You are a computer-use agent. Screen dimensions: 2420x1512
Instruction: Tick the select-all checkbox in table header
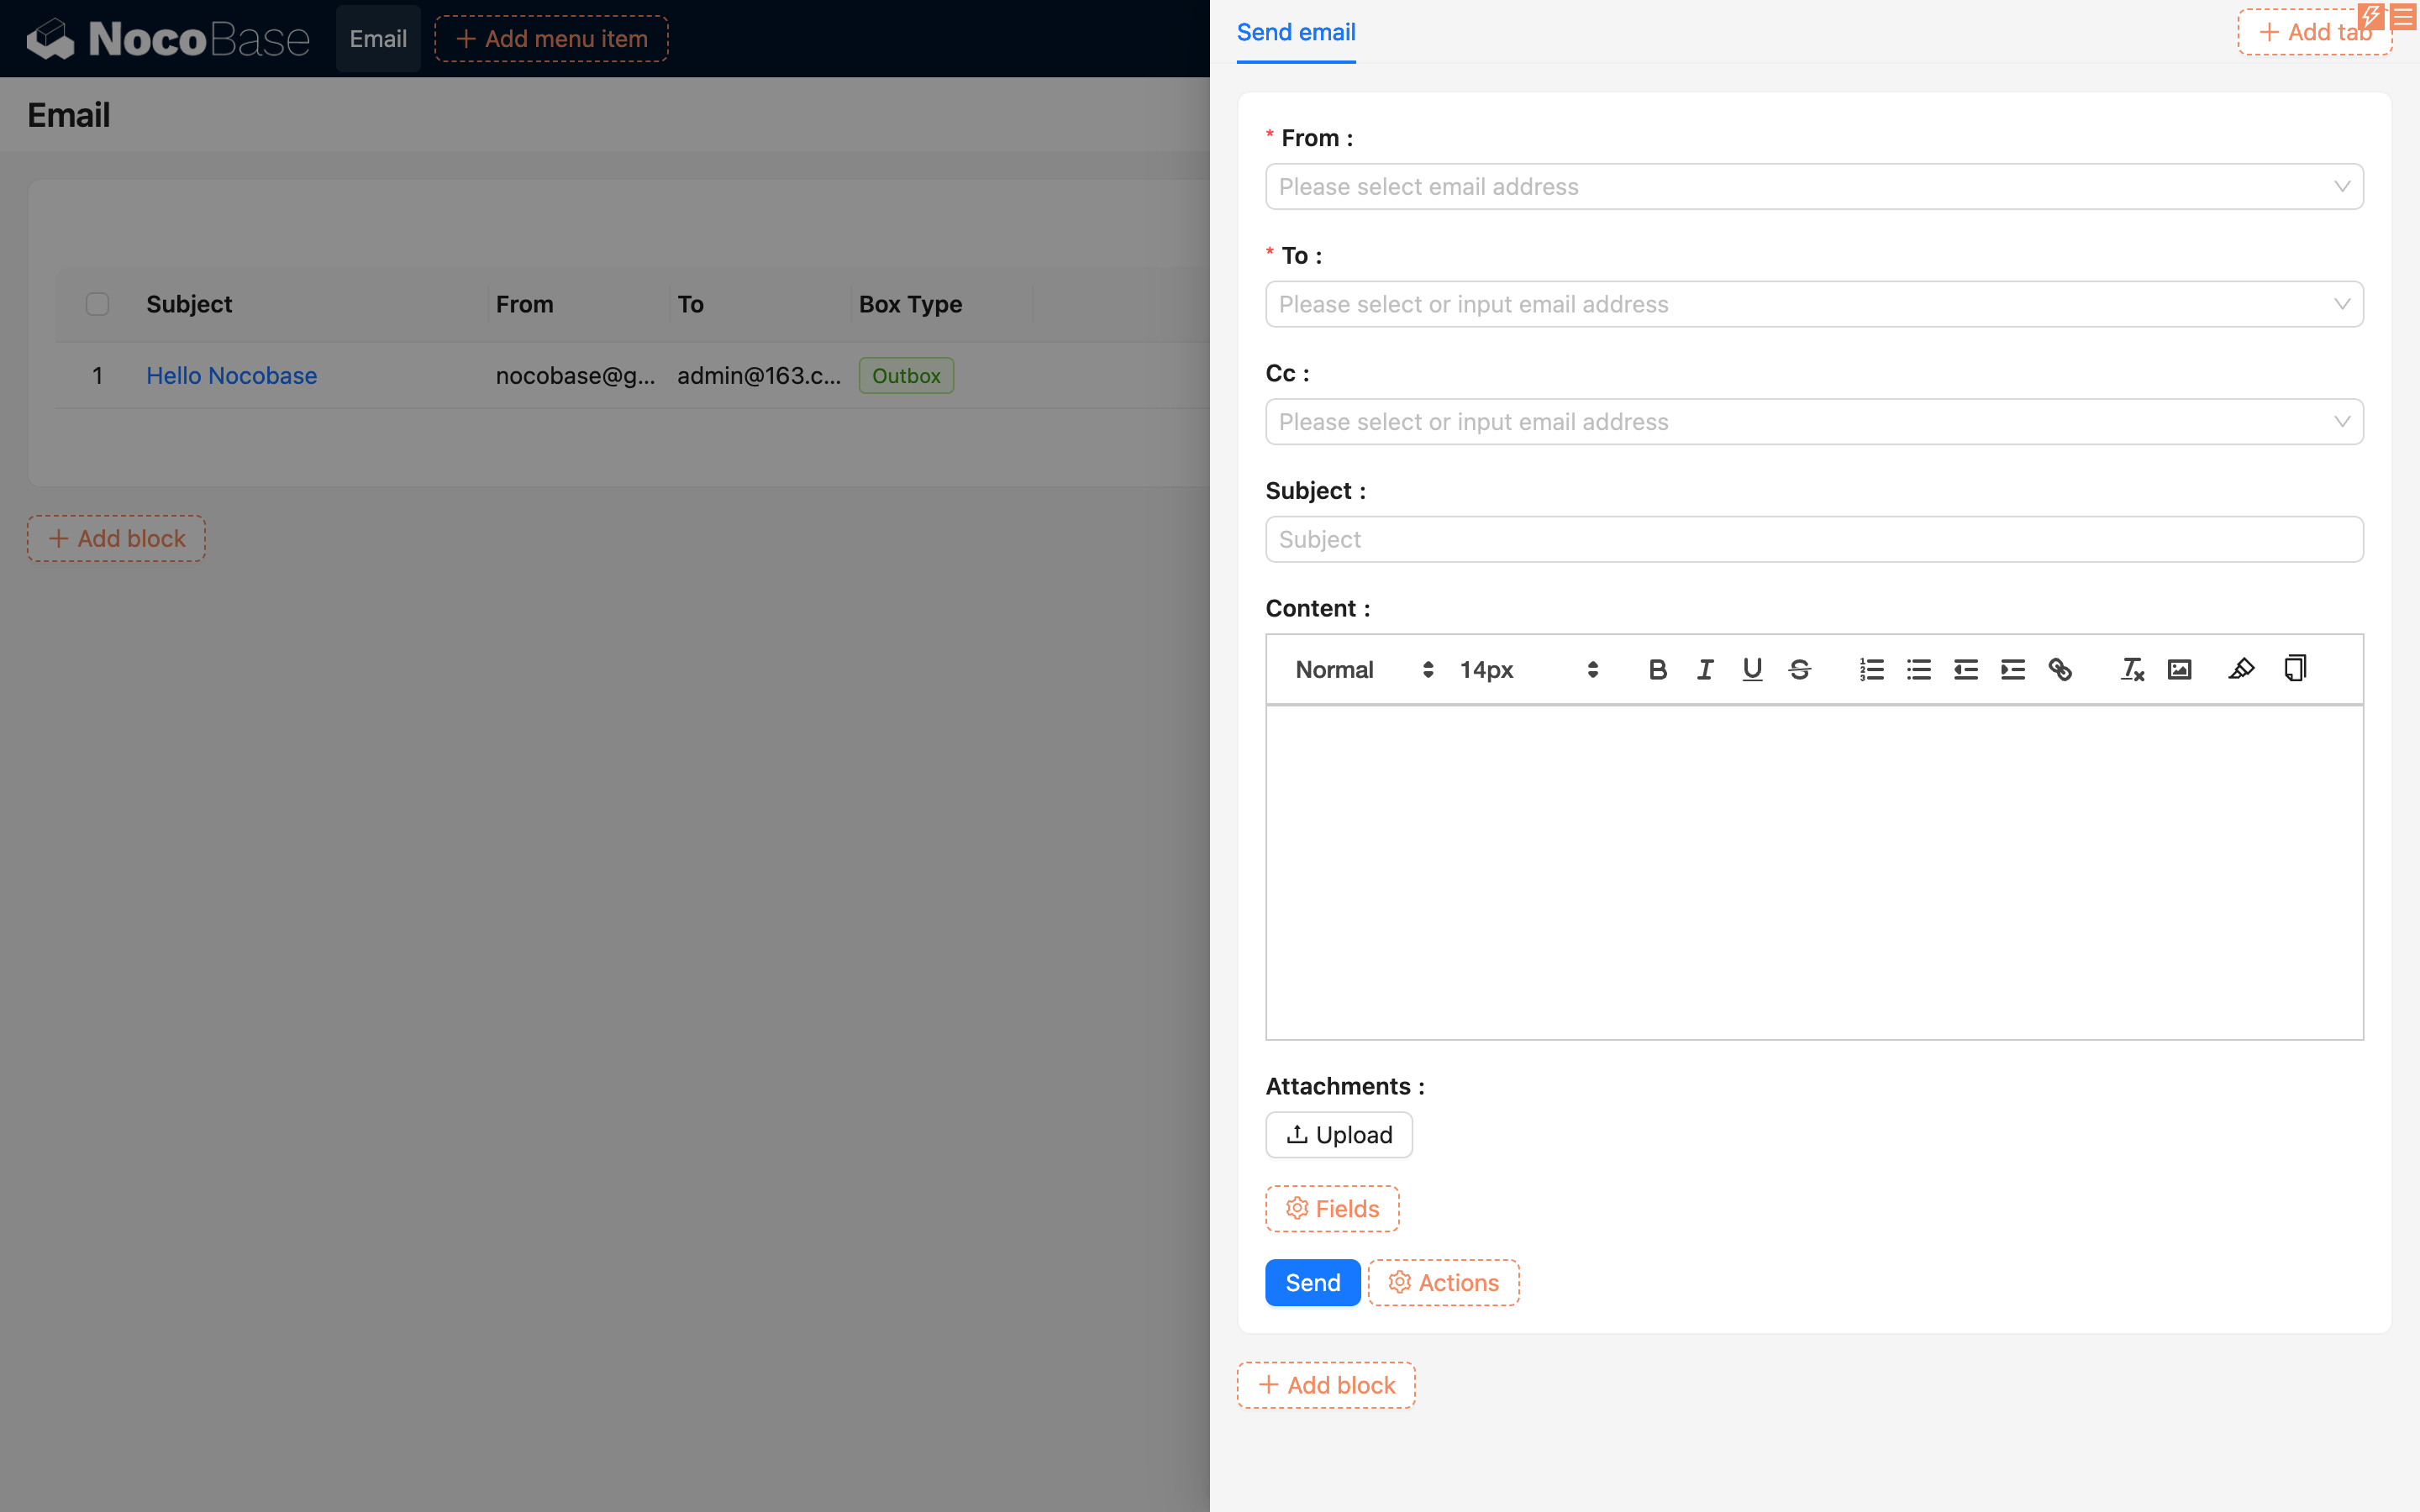[97, 304]
